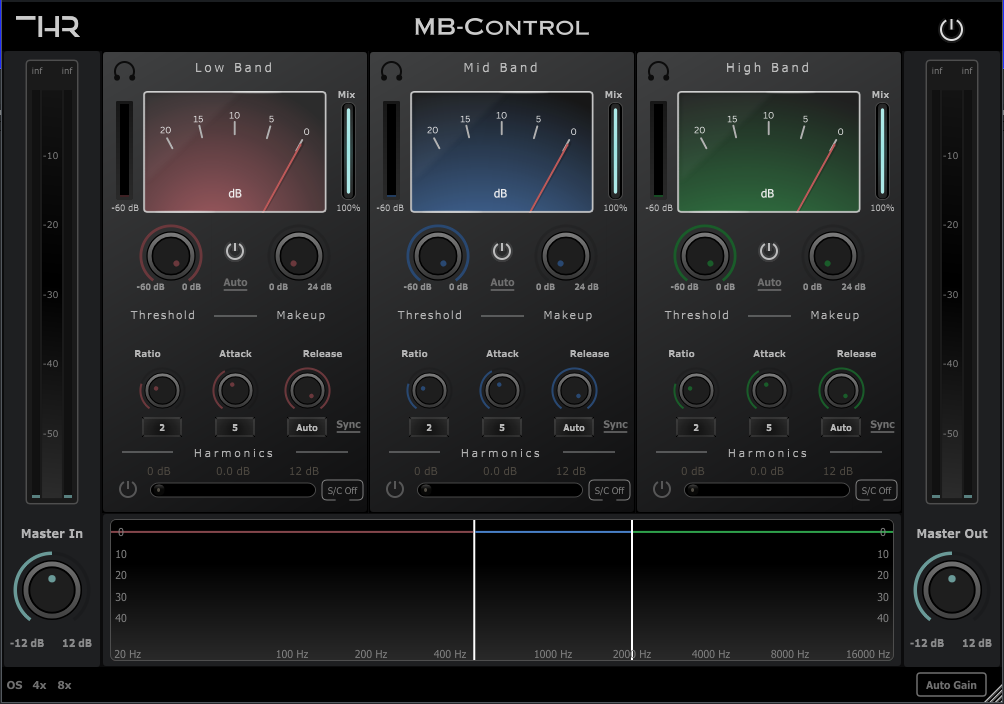
Task: Click the Low Band Mix slider
Action: click(348, 151)
